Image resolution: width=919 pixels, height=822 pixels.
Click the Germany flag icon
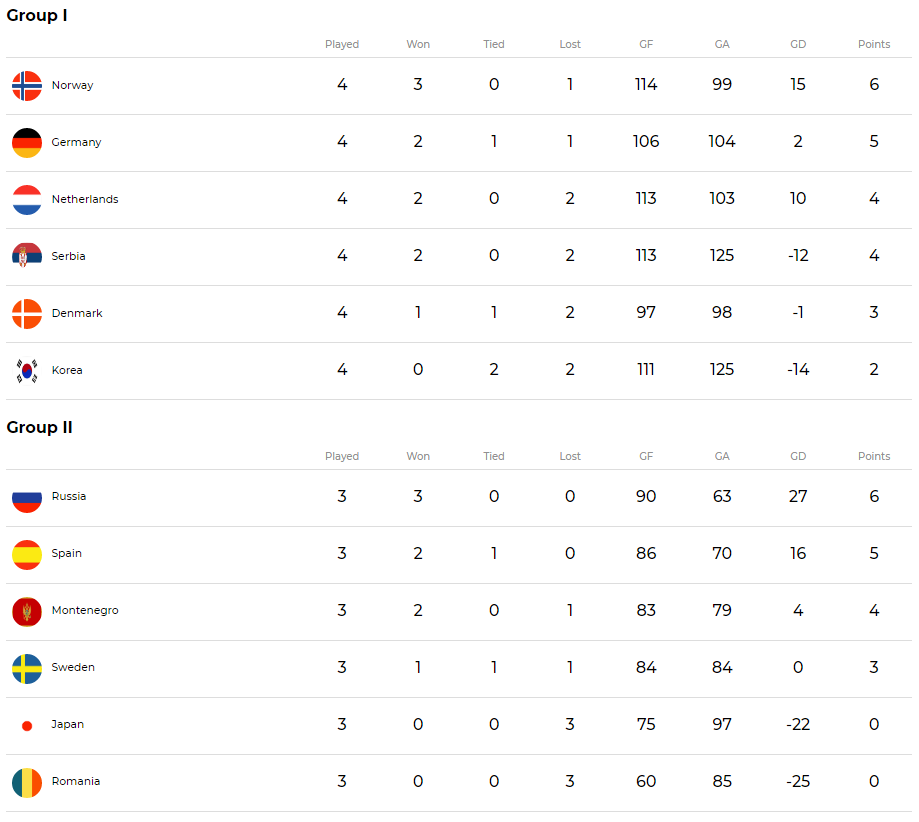click(x=27, y=142)
